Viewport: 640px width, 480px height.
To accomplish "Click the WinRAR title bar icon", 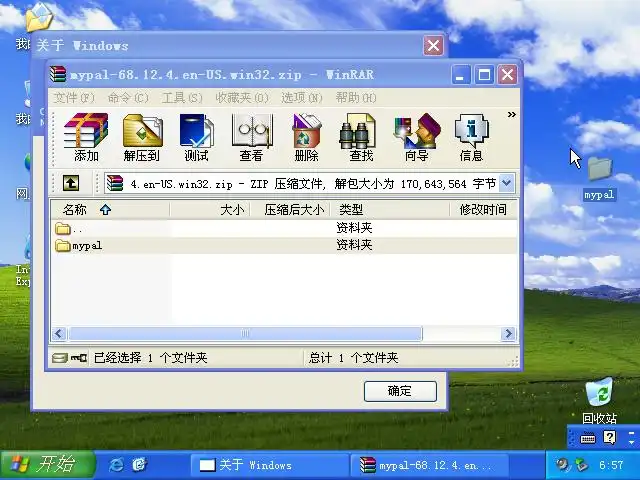I will (58, 74).
